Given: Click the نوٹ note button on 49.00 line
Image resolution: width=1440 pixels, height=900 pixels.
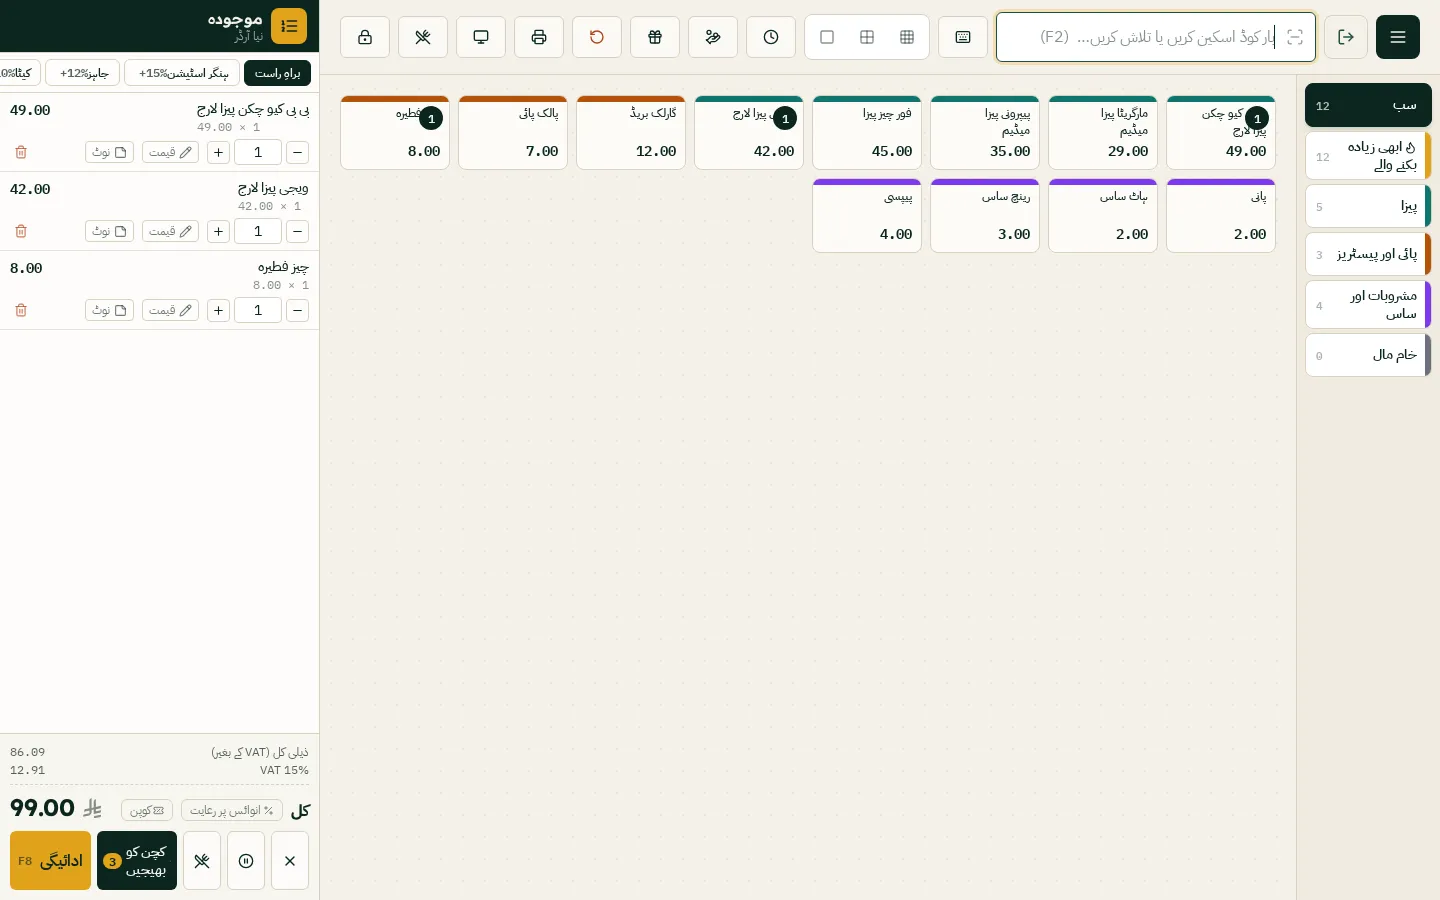Looking at the screenshot, I should point(109,152).
